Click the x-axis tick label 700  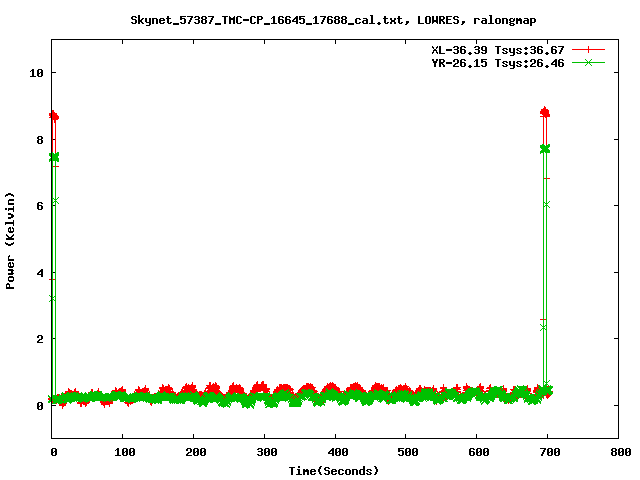point(550,452)
